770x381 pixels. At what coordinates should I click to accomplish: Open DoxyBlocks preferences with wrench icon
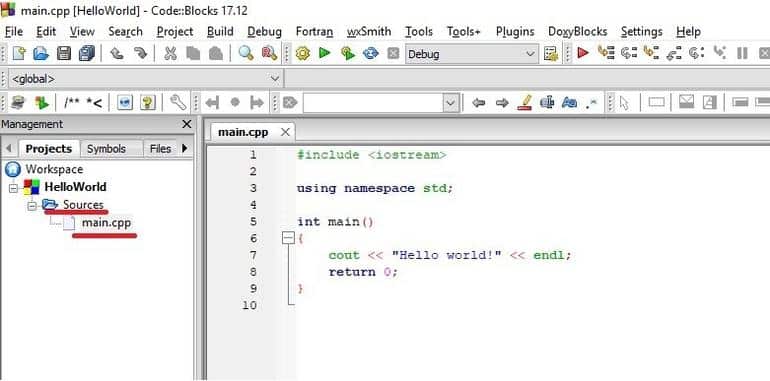coord(178,102)
